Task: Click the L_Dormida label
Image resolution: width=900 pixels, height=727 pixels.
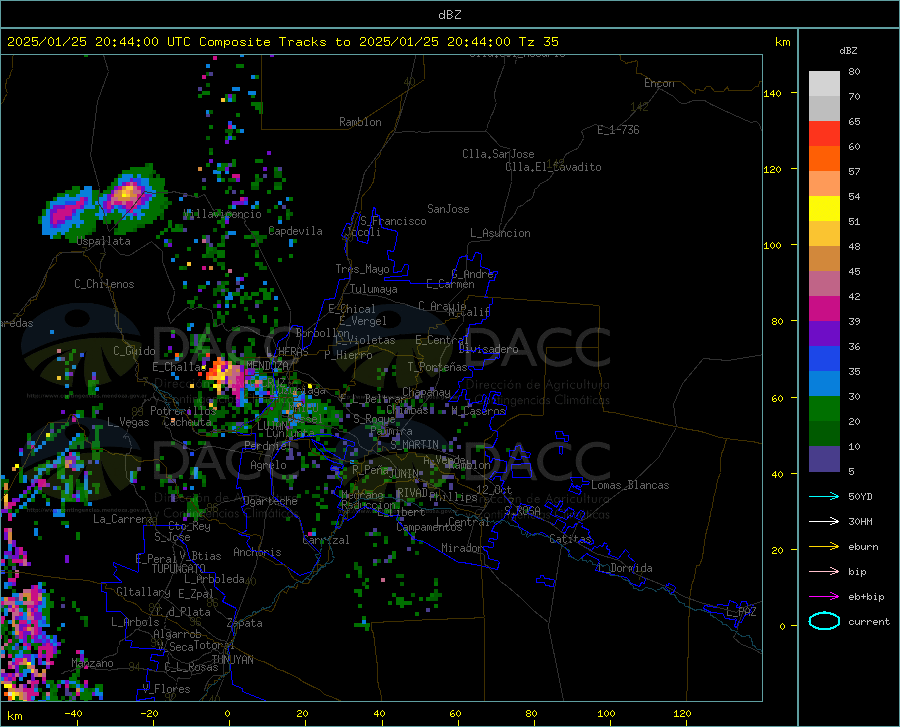Action: (x=625, y=568)
